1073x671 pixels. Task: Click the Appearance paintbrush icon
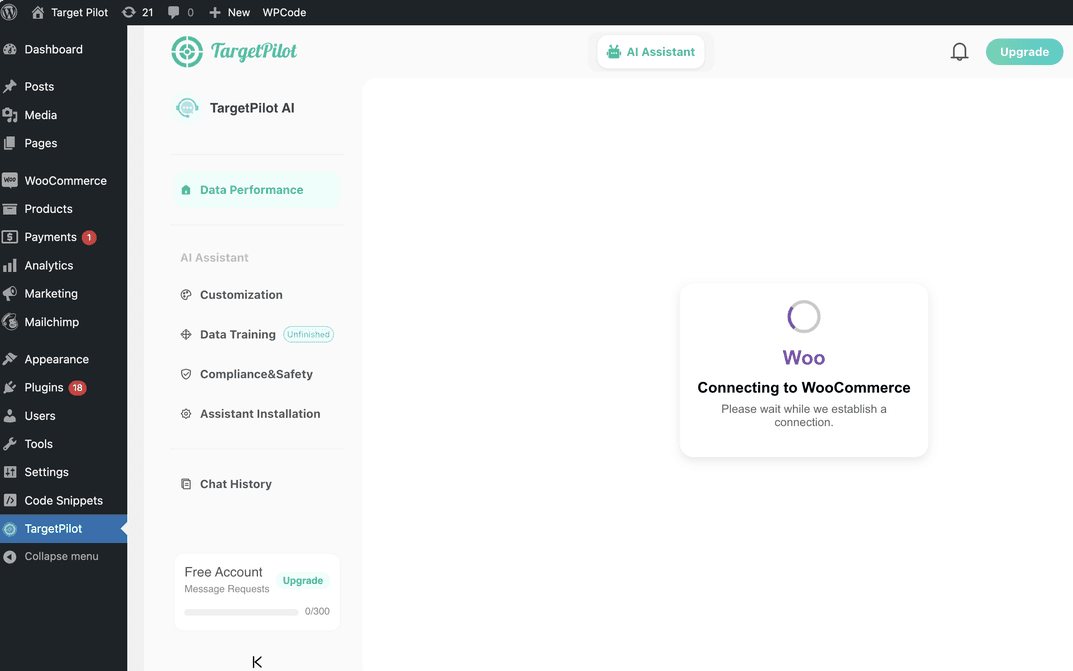coord(10,359)
